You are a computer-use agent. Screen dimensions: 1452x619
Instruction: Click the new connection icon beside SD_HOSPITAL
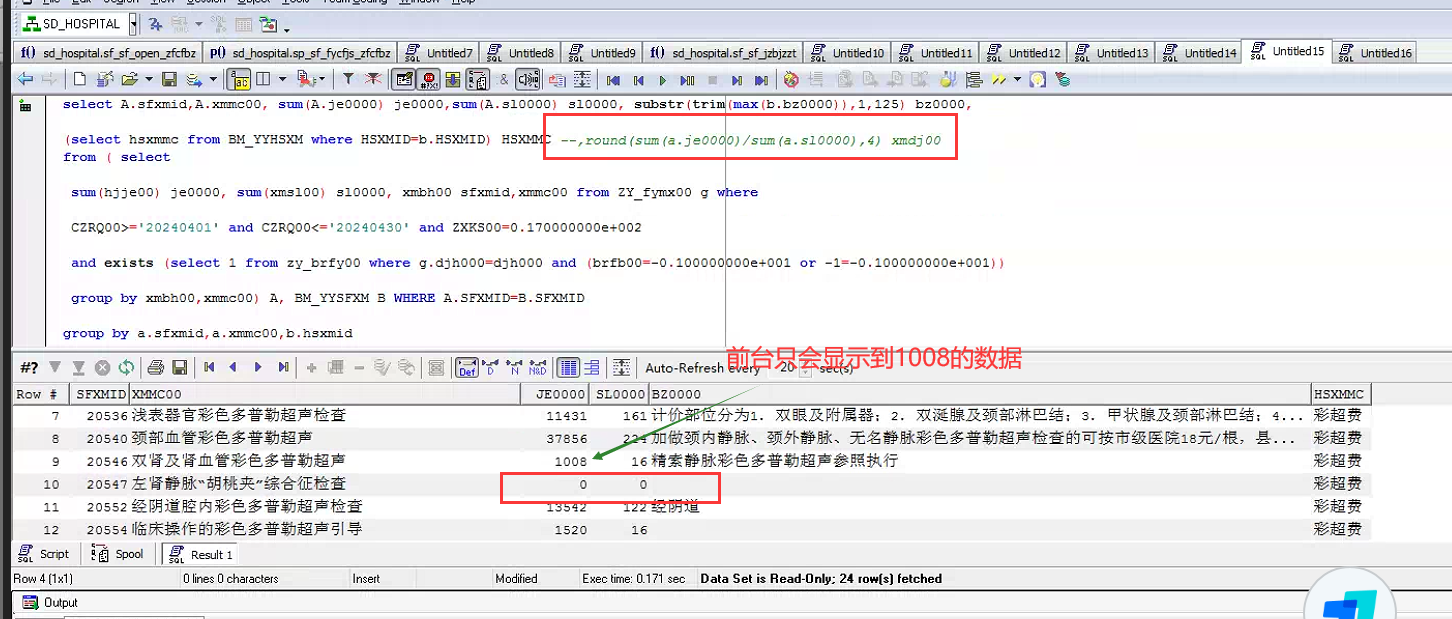point(155,24)
